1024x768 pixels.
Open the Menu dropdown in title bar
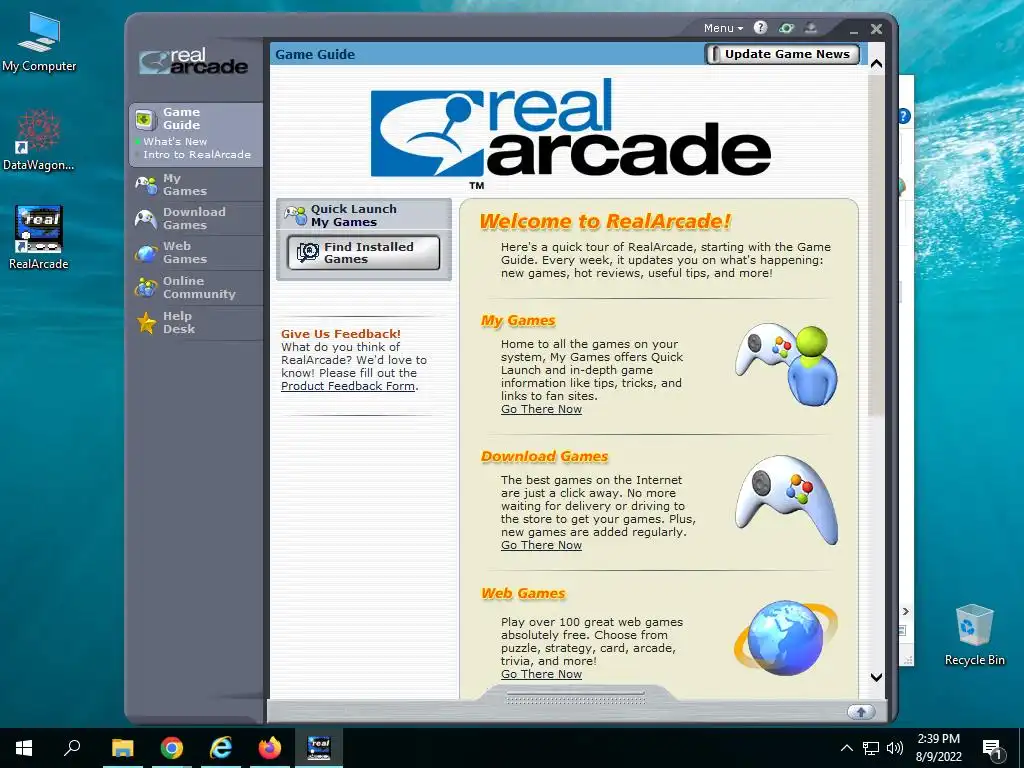[723, 28]
